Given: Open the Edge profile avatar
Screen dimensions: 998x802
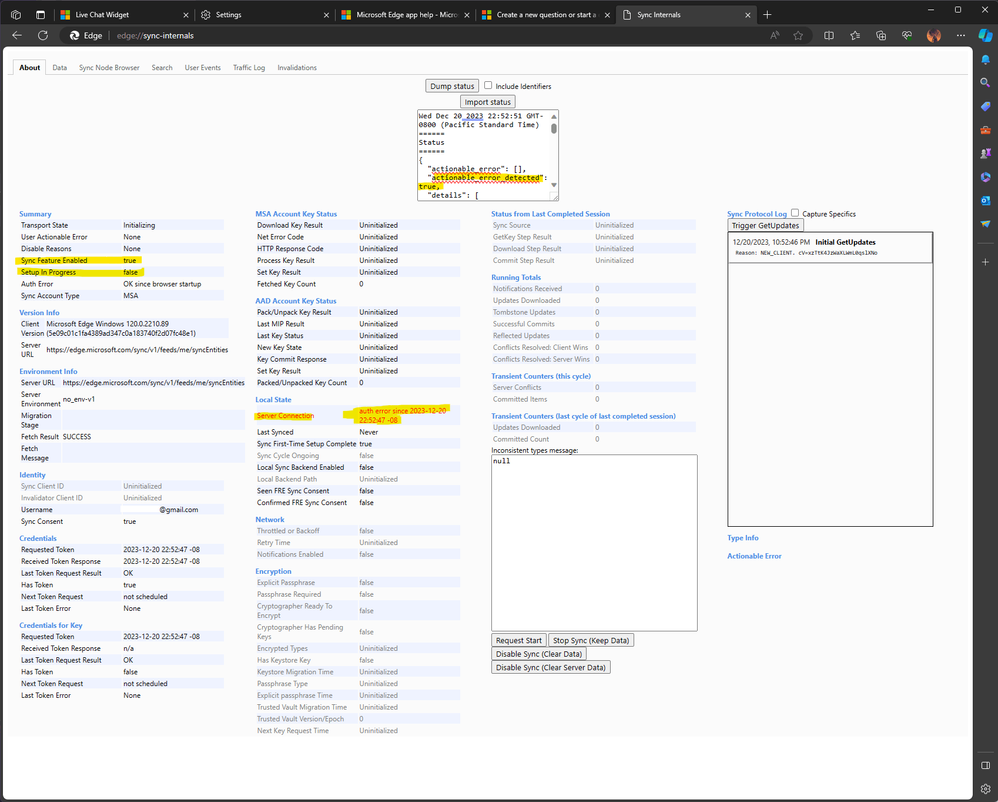Looking at the screenshot, I should pyautogui.click(x=933, y=35).
